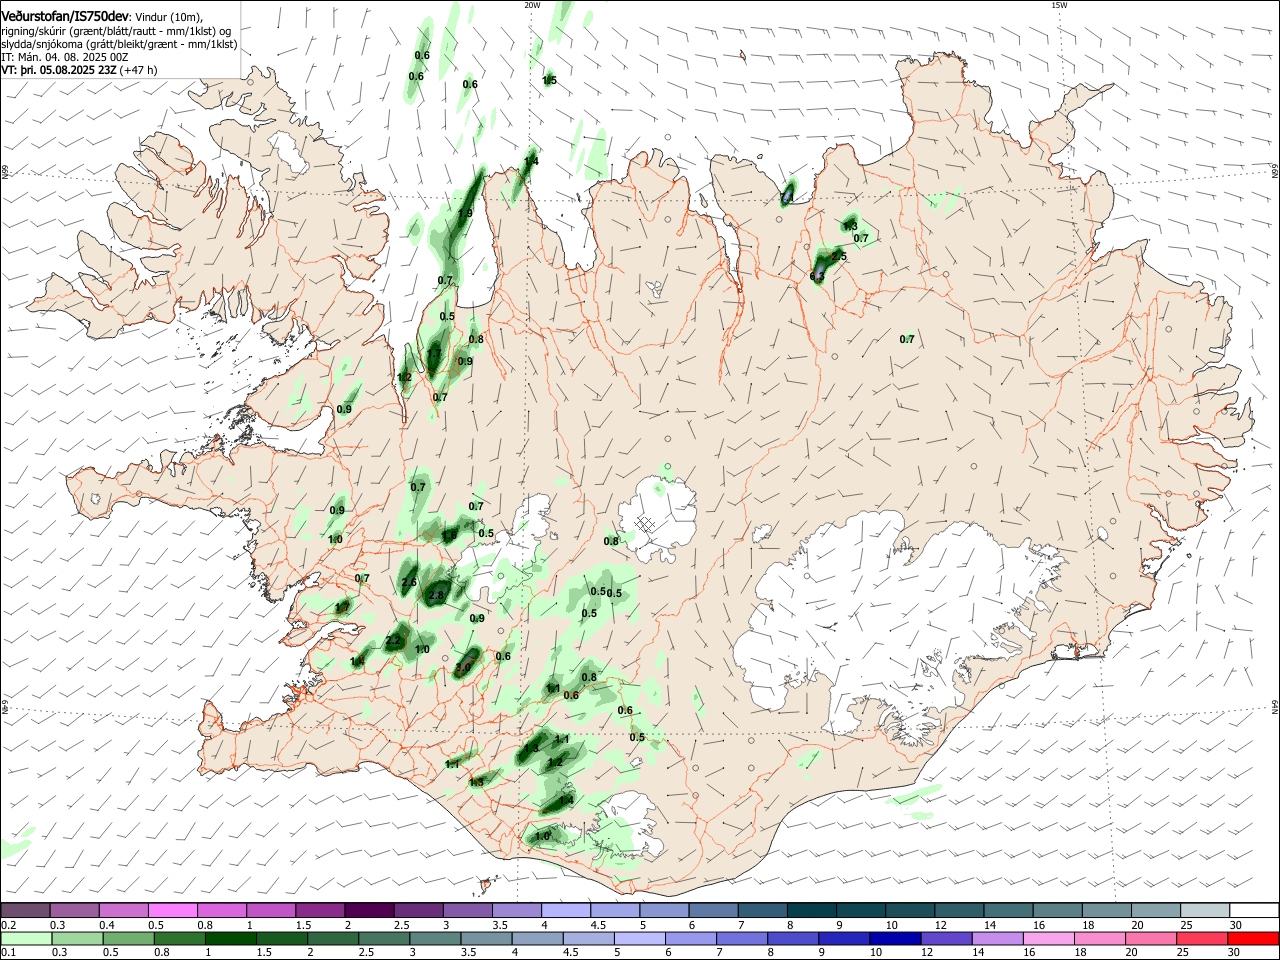
Task: Pick the deep blue lower-row swatch labeled 10
Action: pyautogui.click(x=896, y=939)
